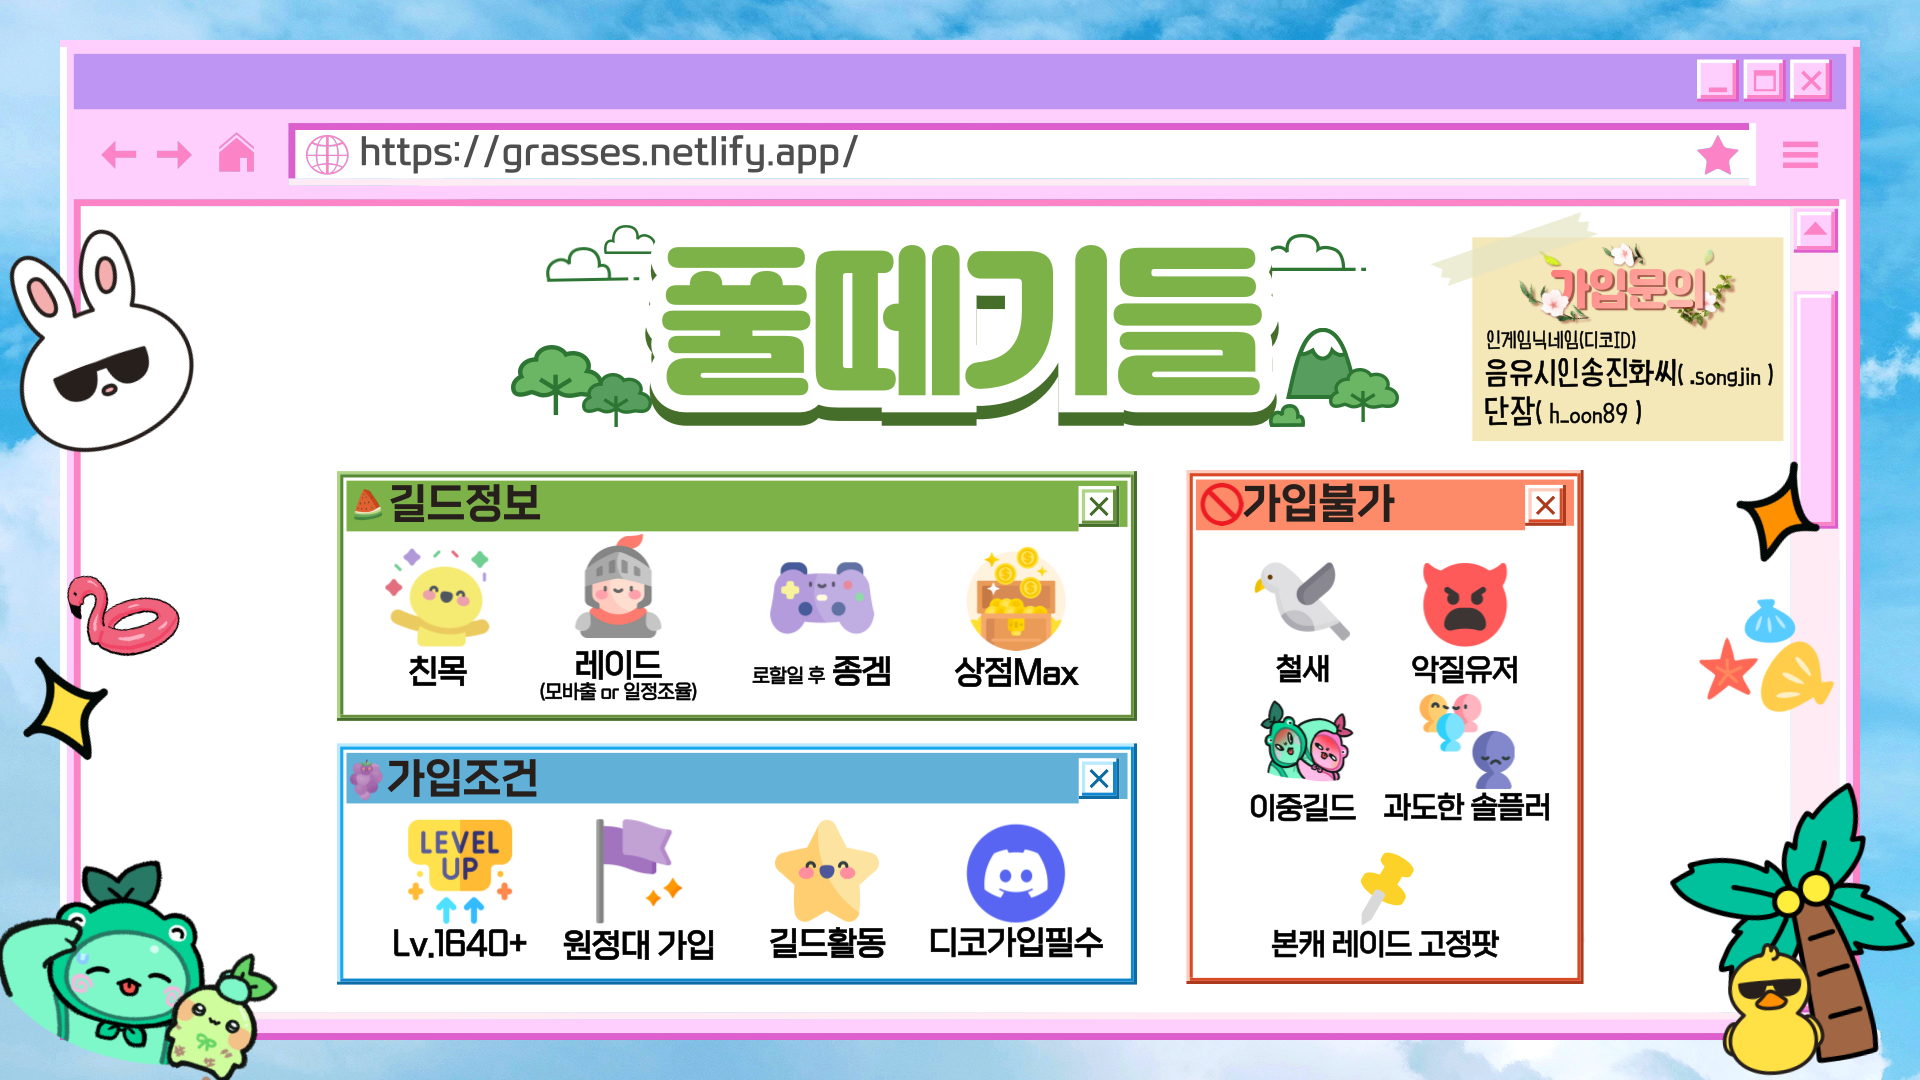Click the pink vertical scrollbar thumb
This screenshot has height=1080, width=1920.
(x=1815, y=410)
